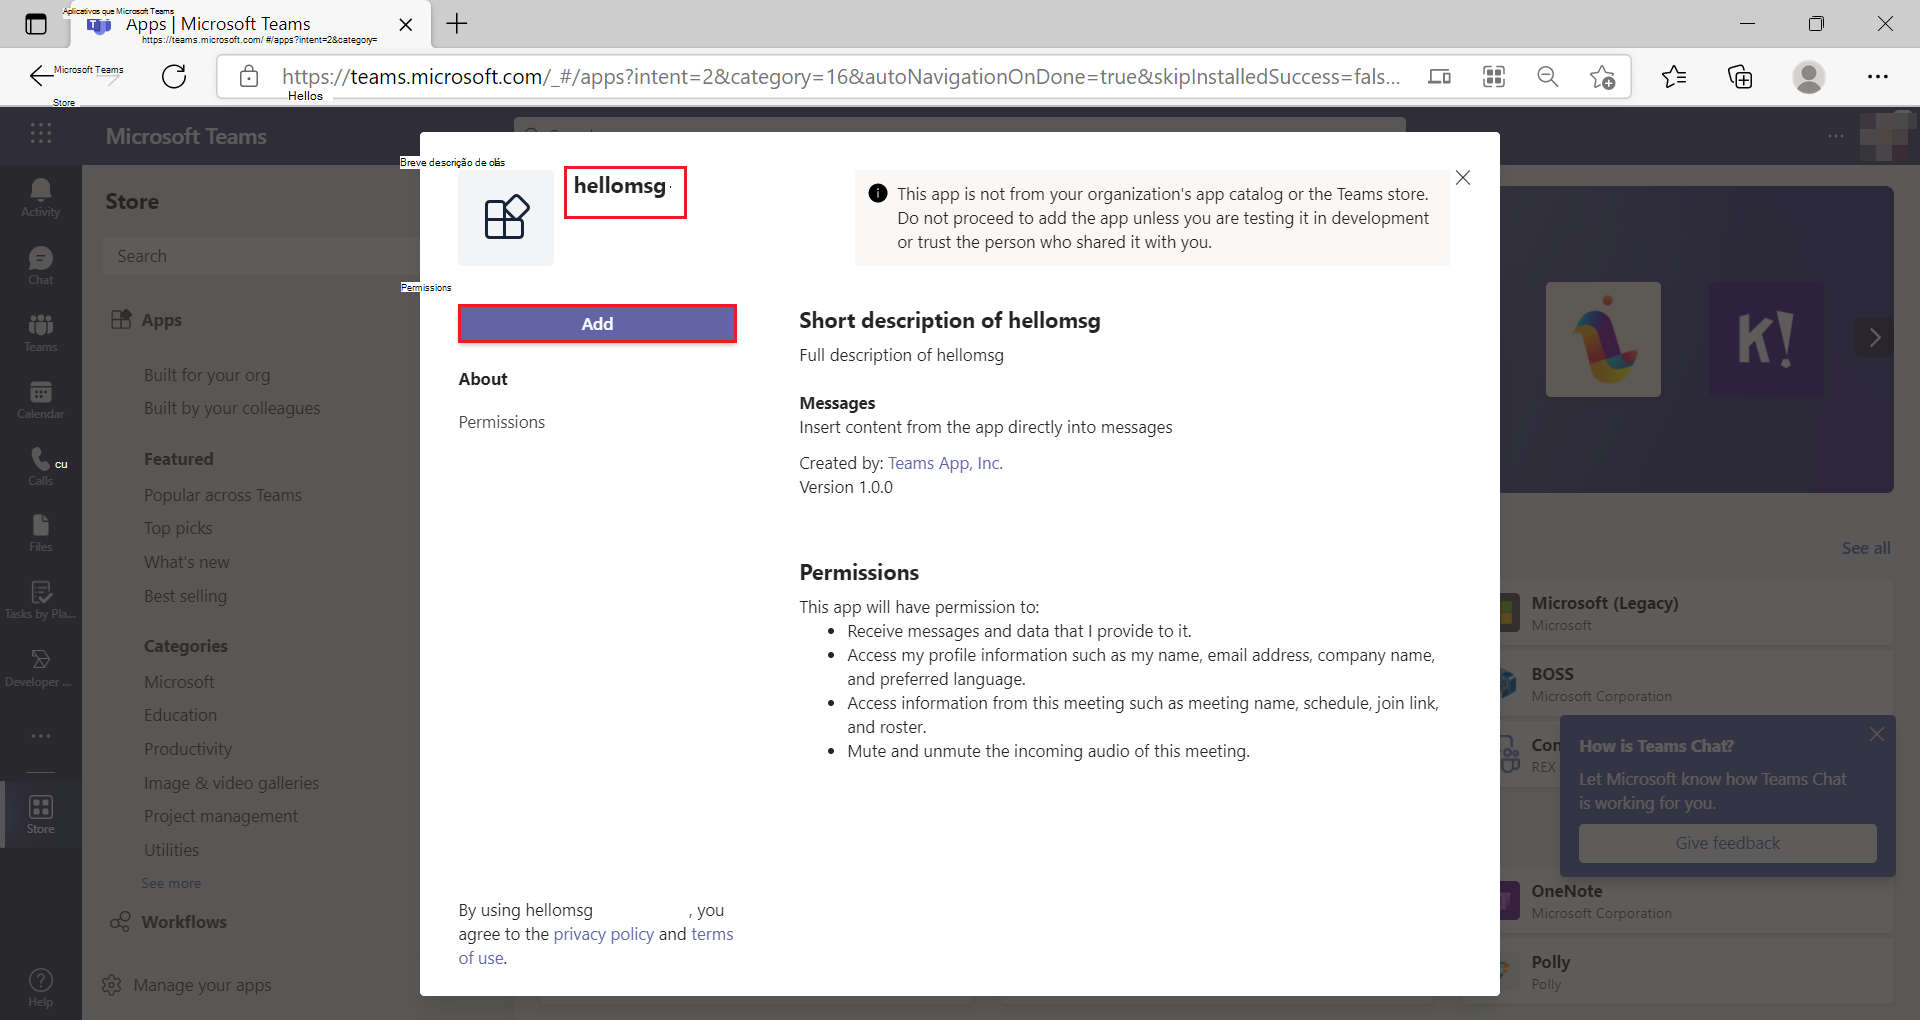Go back in the browser
The height and width of the screenshot is (1020, 1920).
(x=42, y=76)
